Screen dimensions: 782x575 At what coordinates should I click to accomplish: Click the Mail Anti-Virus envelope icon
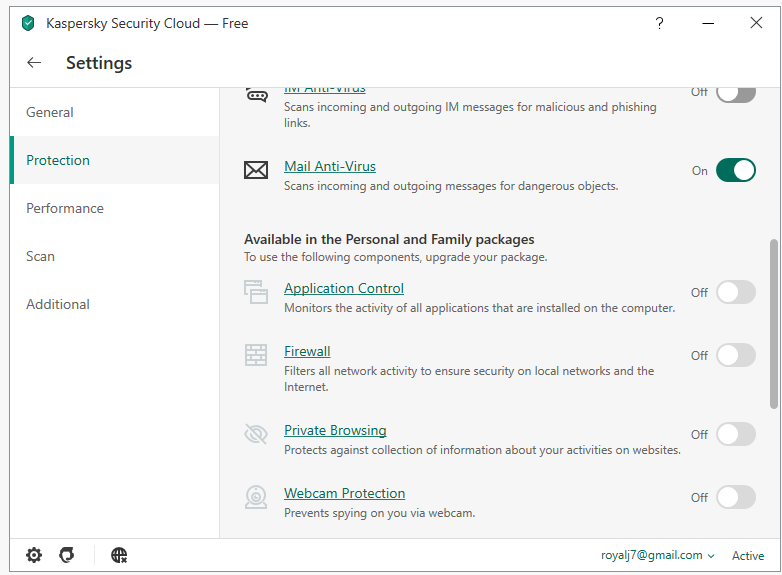pyautogui.click(x=256, y=170)
